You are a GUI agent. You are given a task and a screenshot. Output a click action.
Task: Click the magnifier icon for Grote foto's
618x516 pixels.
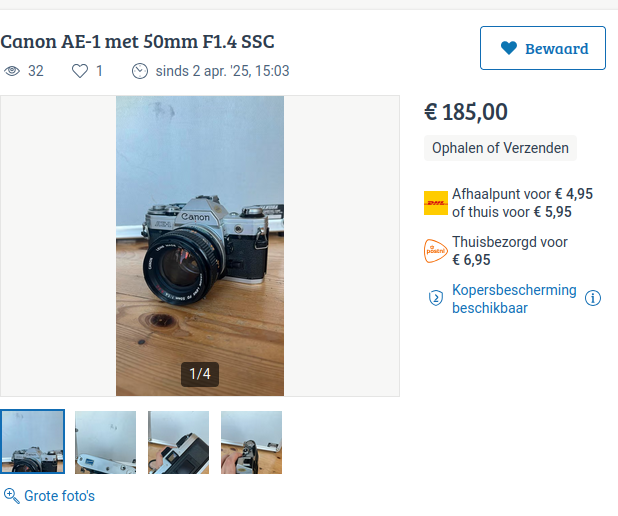[x=11, y=496]
